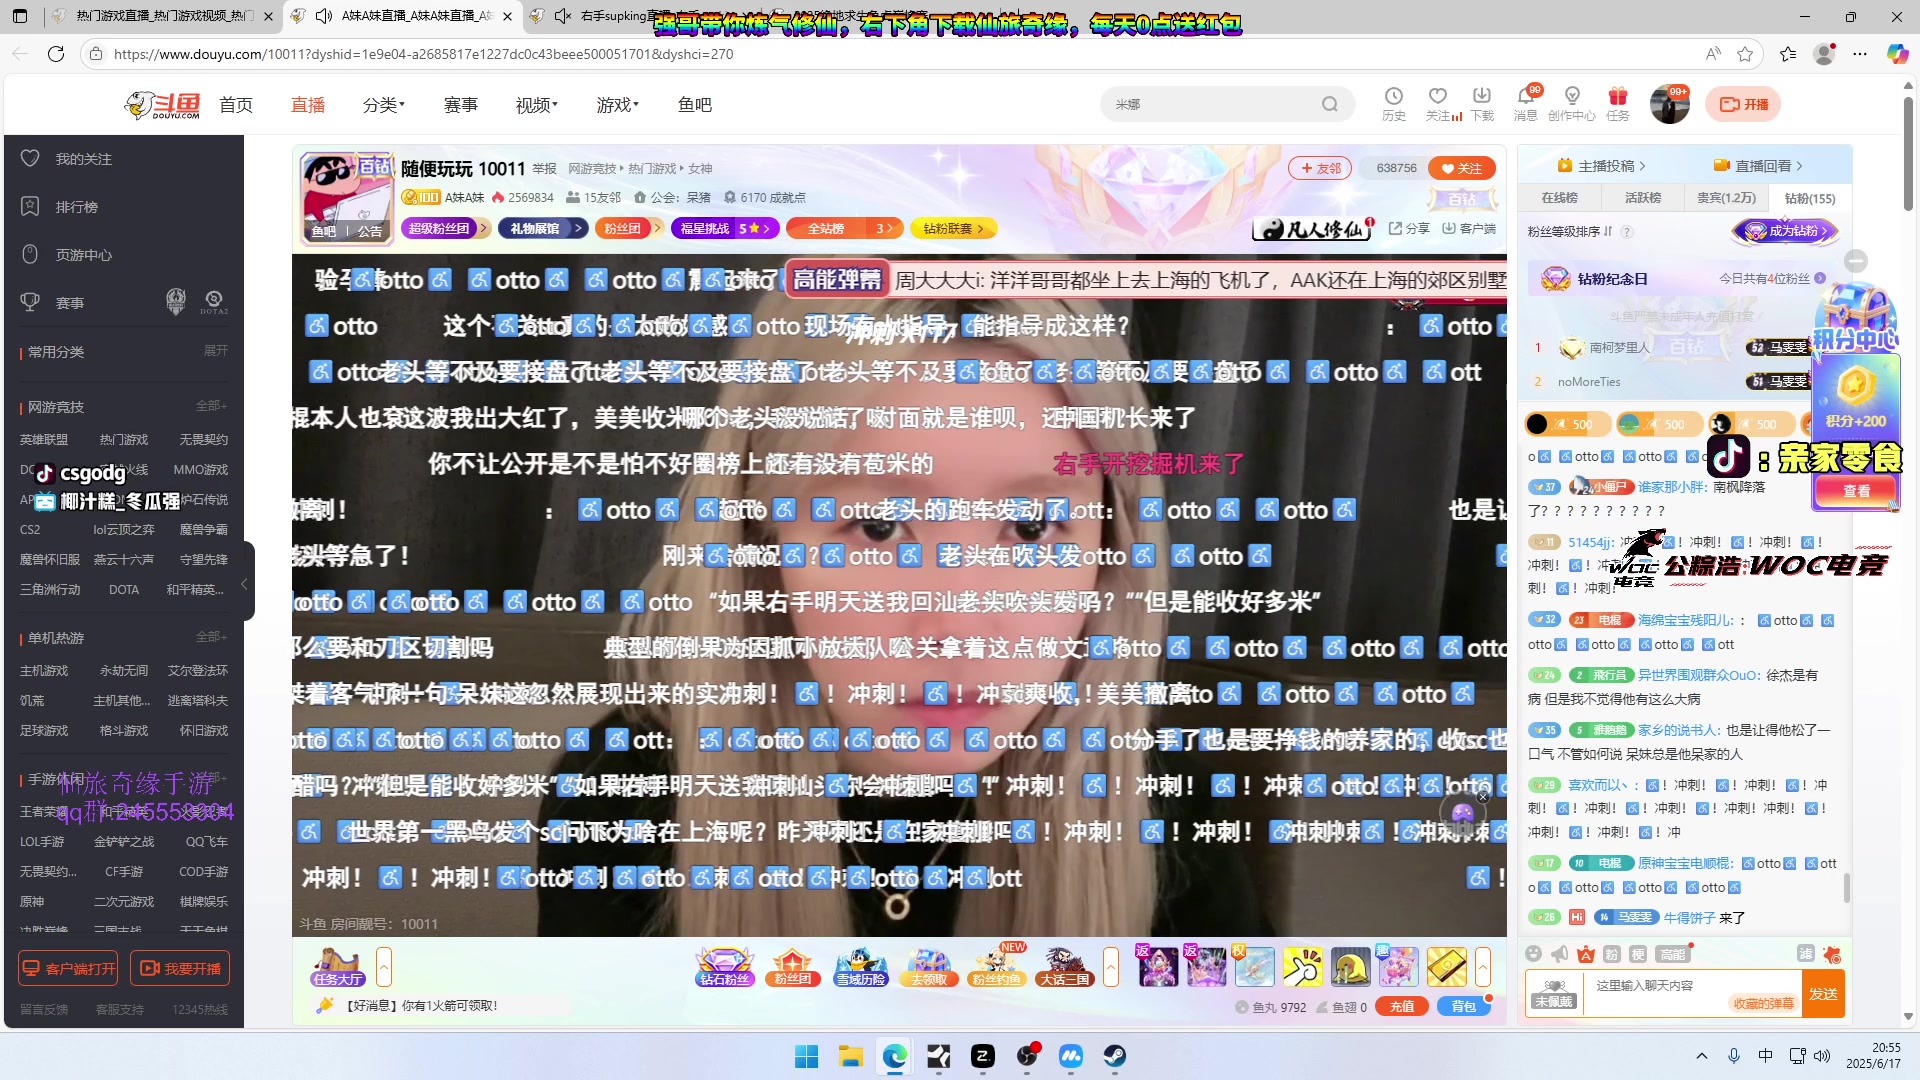
Task: Expand the 分类 dropdown menu
Action: [384, 105]
